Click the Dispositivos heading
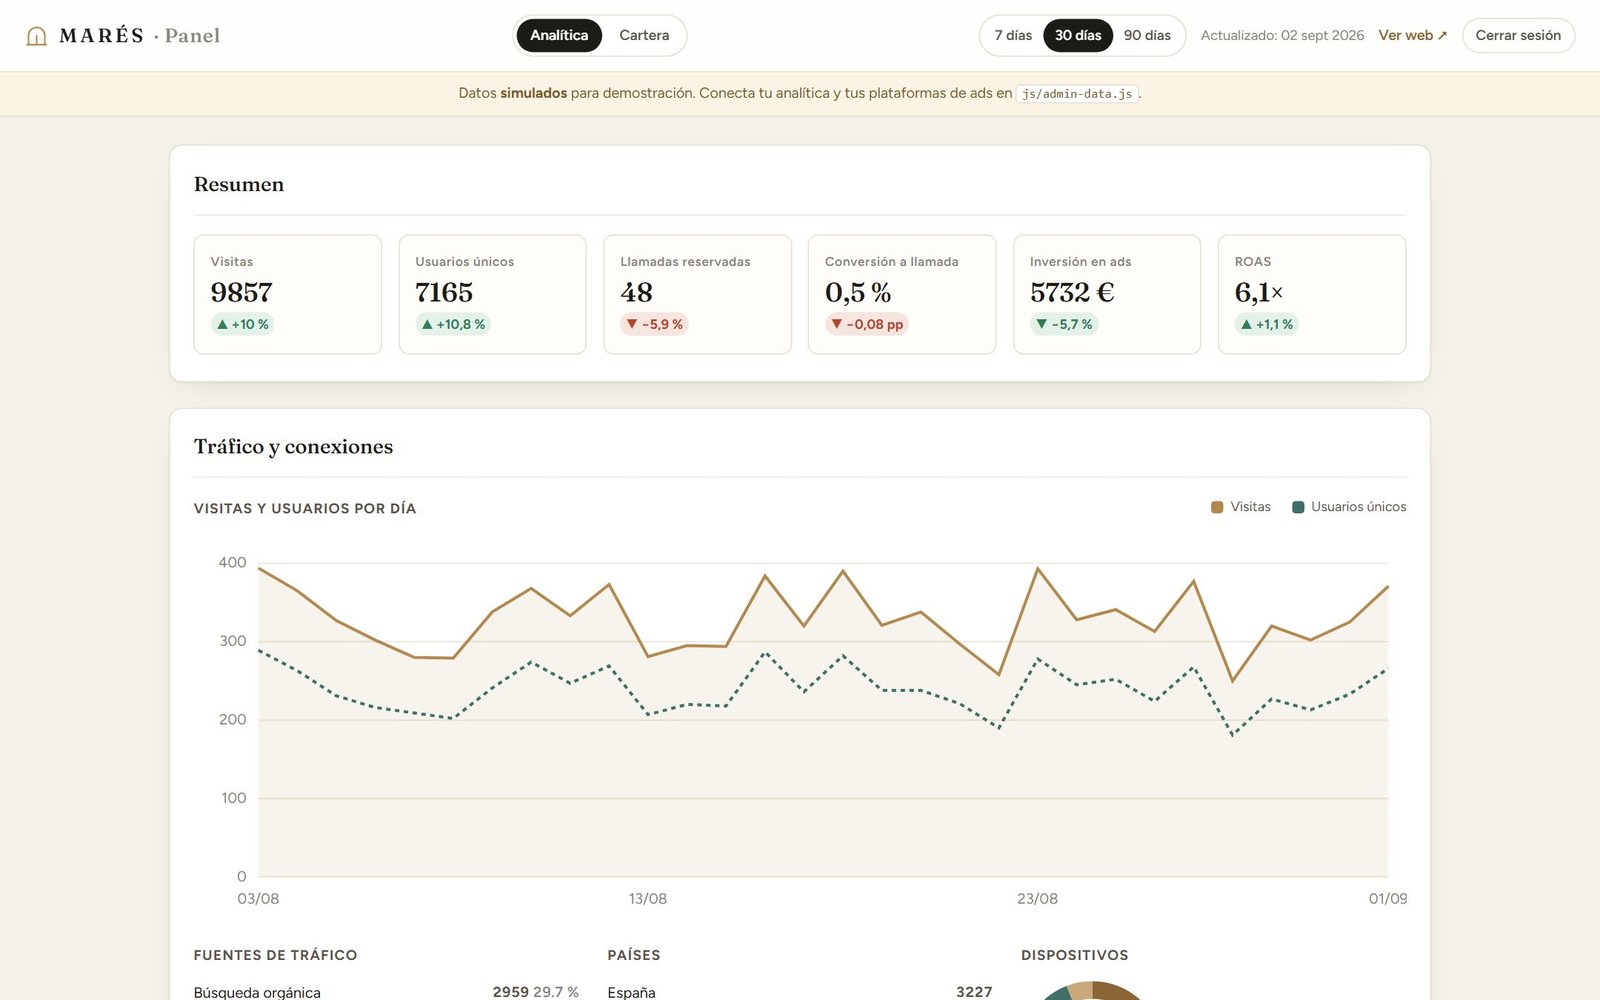The width and height of the screenshot is (1600, 1000). (1075, 955)
